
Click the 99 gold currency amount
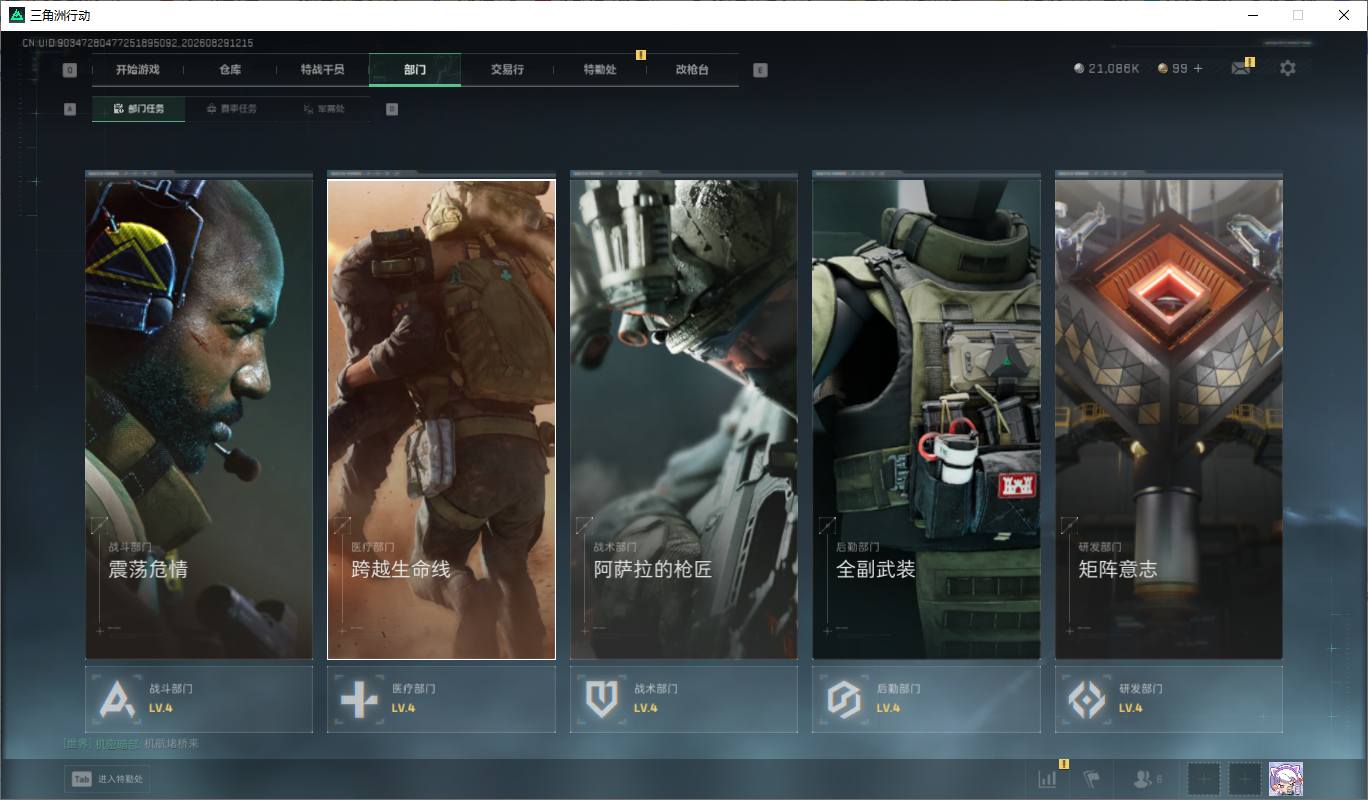point(1180,68)
